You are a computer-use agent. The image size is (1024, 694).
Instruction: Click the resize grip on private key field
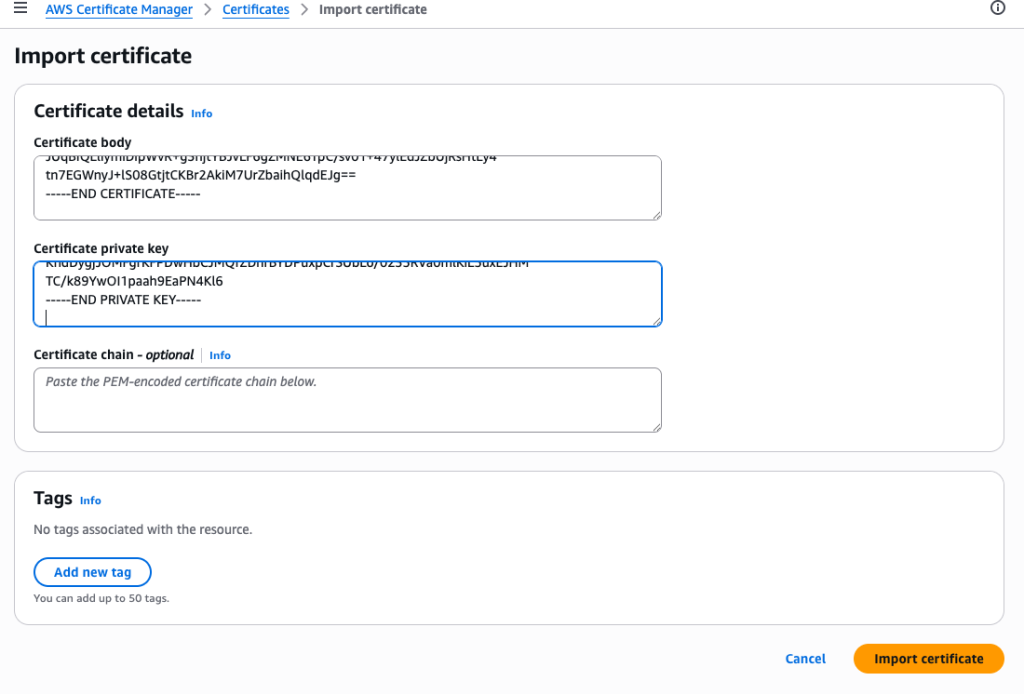656,321
